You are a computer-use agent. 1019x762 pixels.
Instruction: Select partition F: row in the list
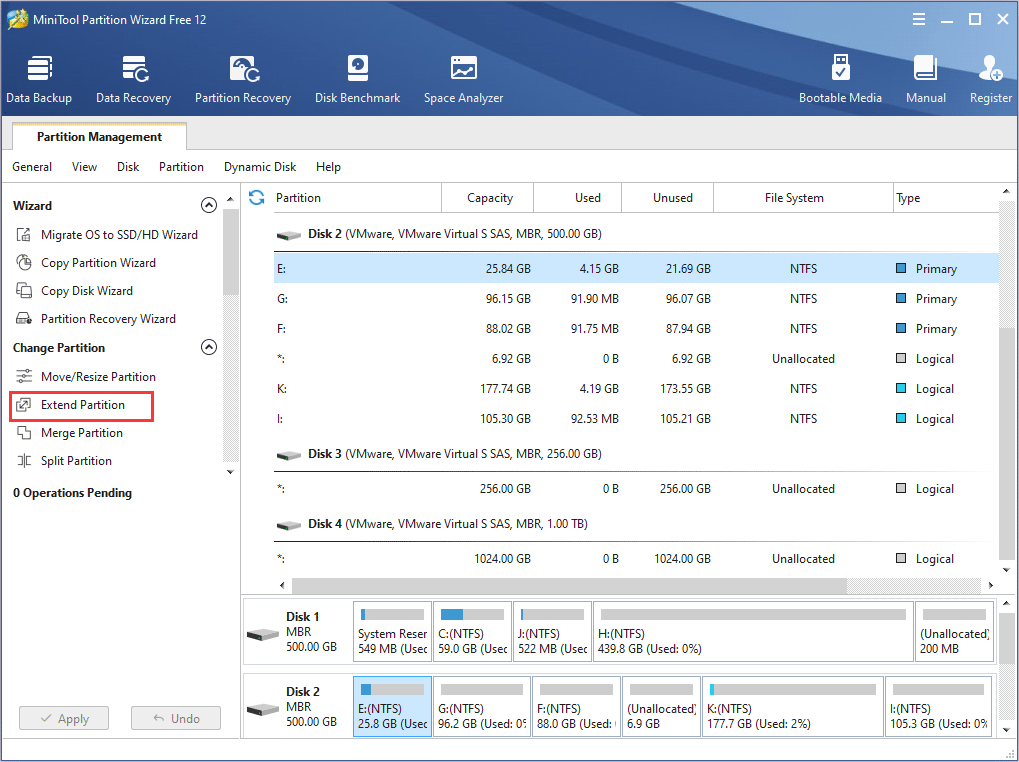(x=636, y=329)
